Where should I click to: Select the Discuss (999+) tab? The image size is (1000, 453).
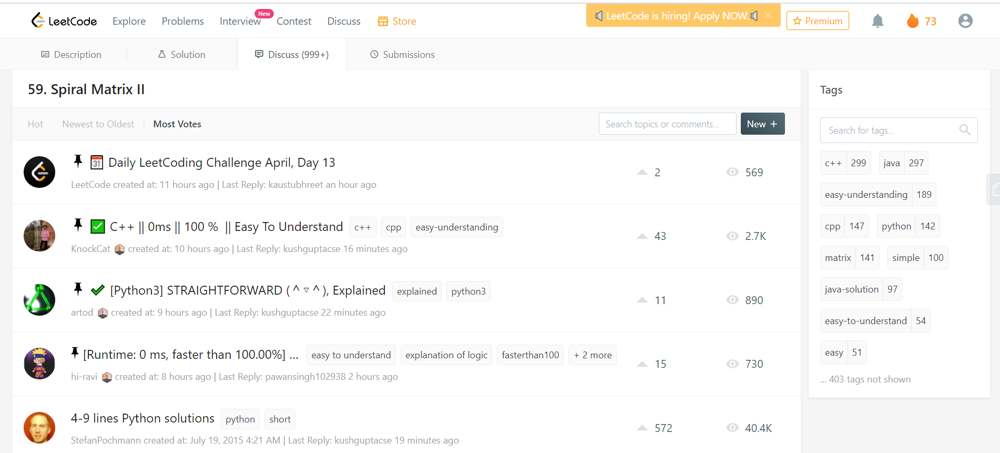tap(291, 54)
